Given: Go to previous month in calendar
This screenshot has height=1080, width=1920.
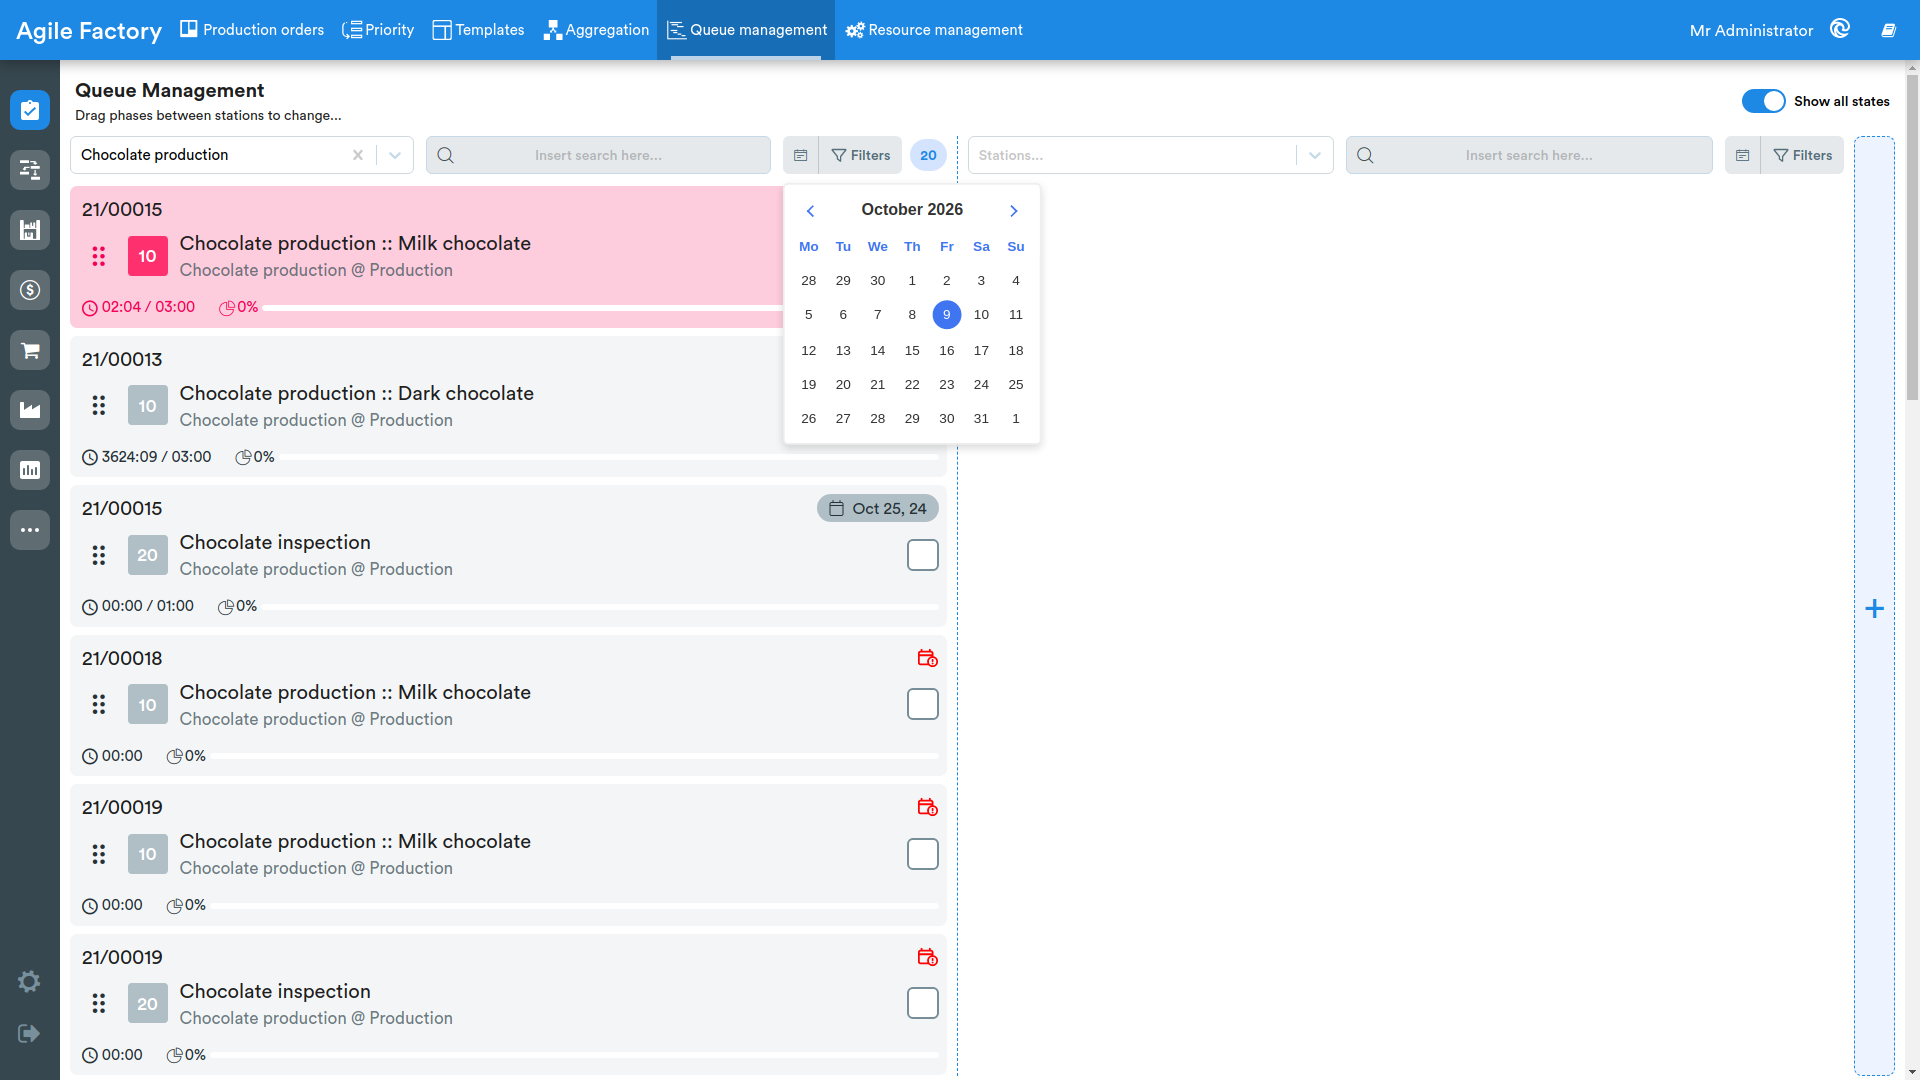Looking at the screenshot, I should pyautogui.click(x=811, y=211).
